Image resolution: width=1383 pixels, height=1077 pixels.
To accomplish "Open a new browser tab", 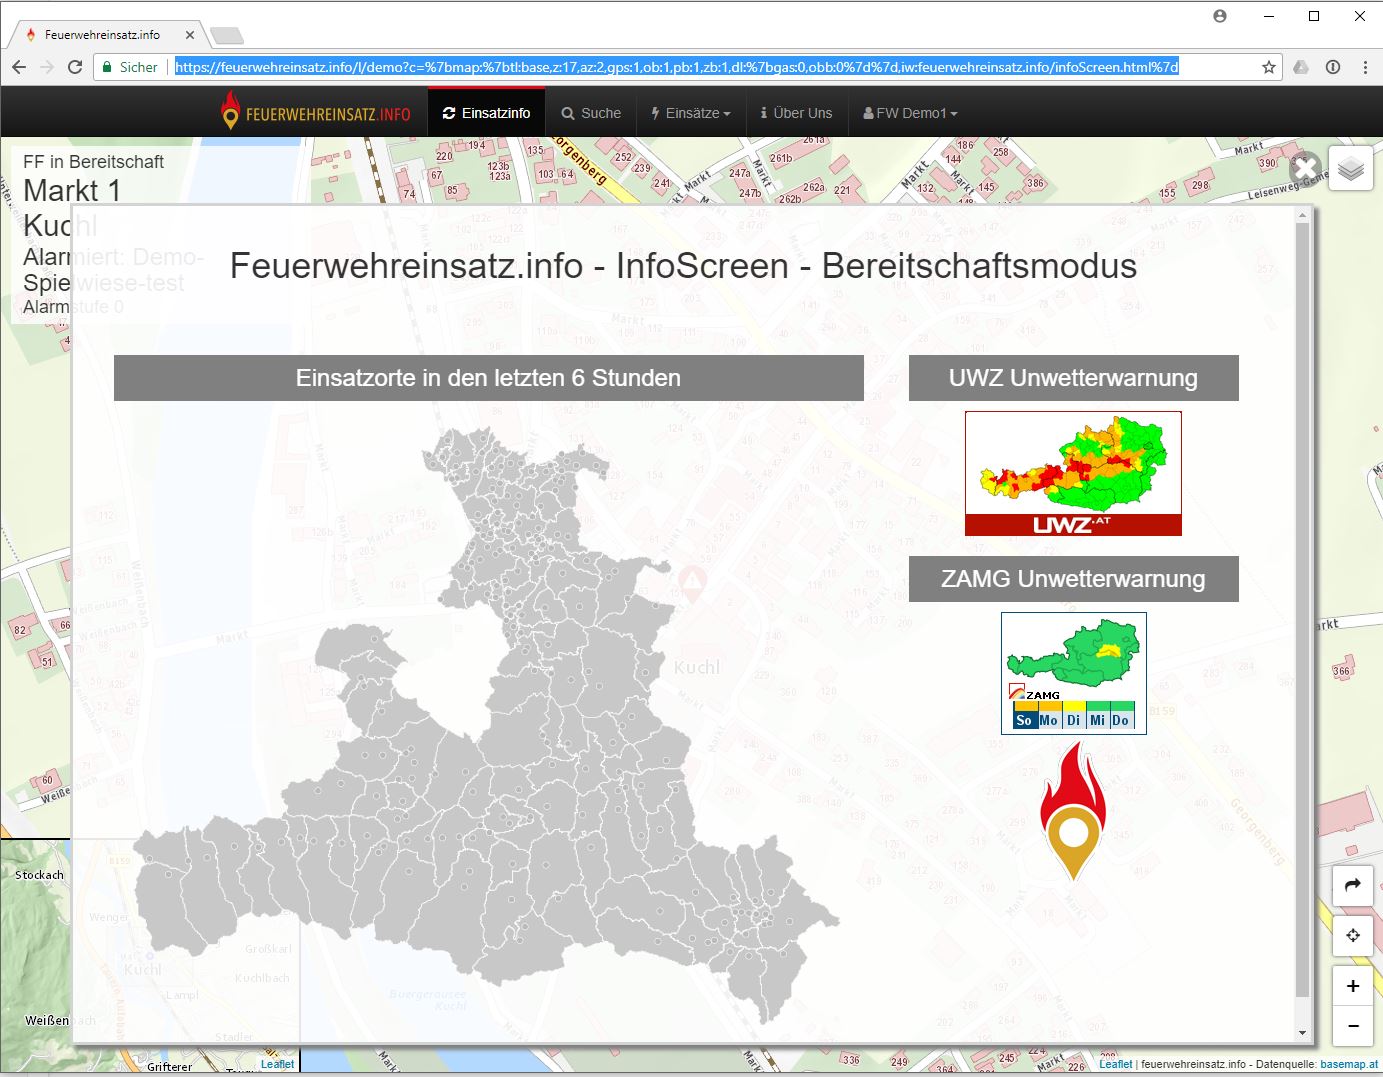I will pos(227,36).
